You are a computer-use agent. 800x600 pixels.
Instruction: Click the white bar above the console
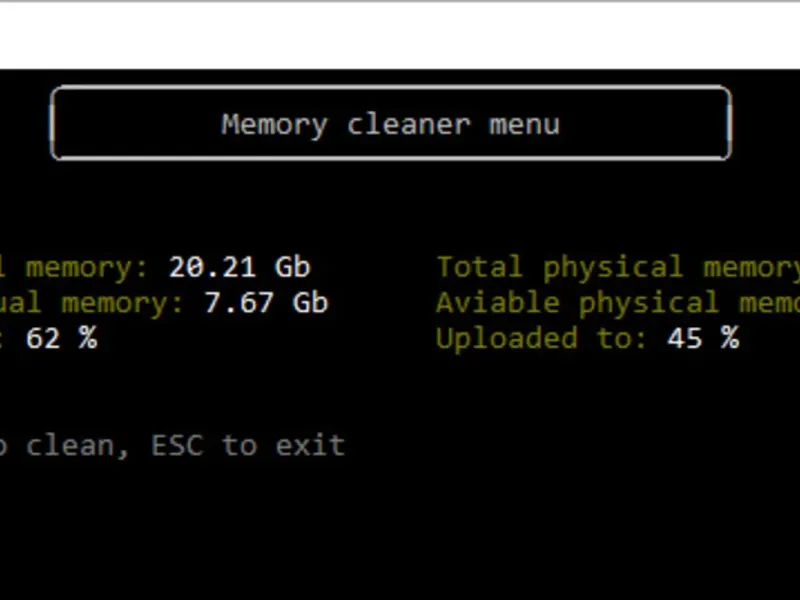coord(400,36)
